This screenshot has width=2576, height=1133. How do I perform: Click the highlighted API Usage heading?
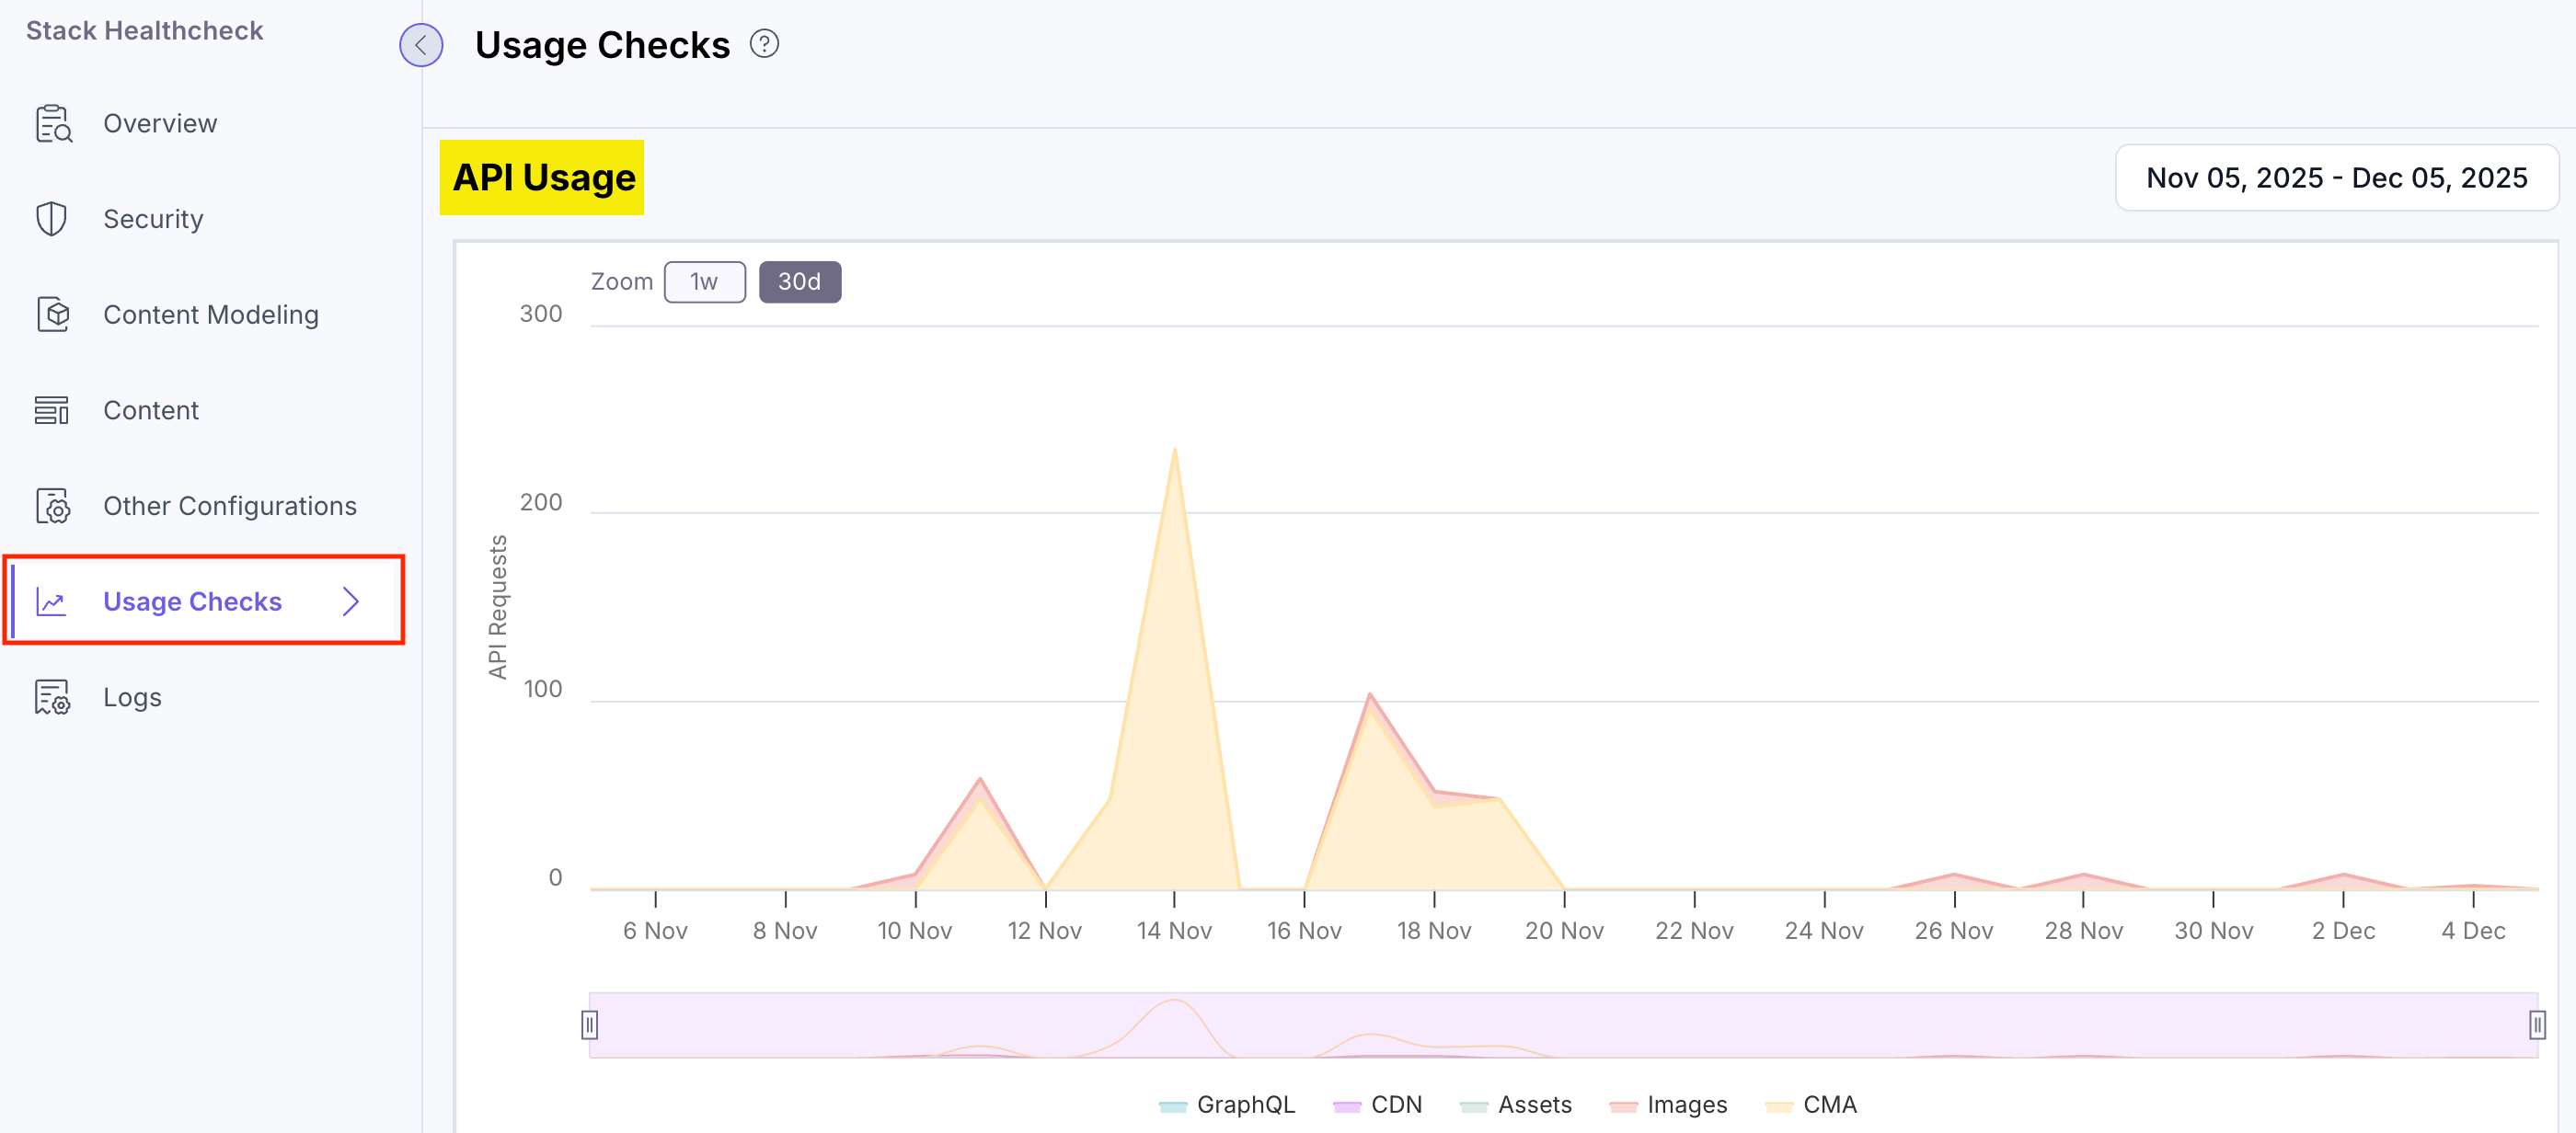point(544,177)
